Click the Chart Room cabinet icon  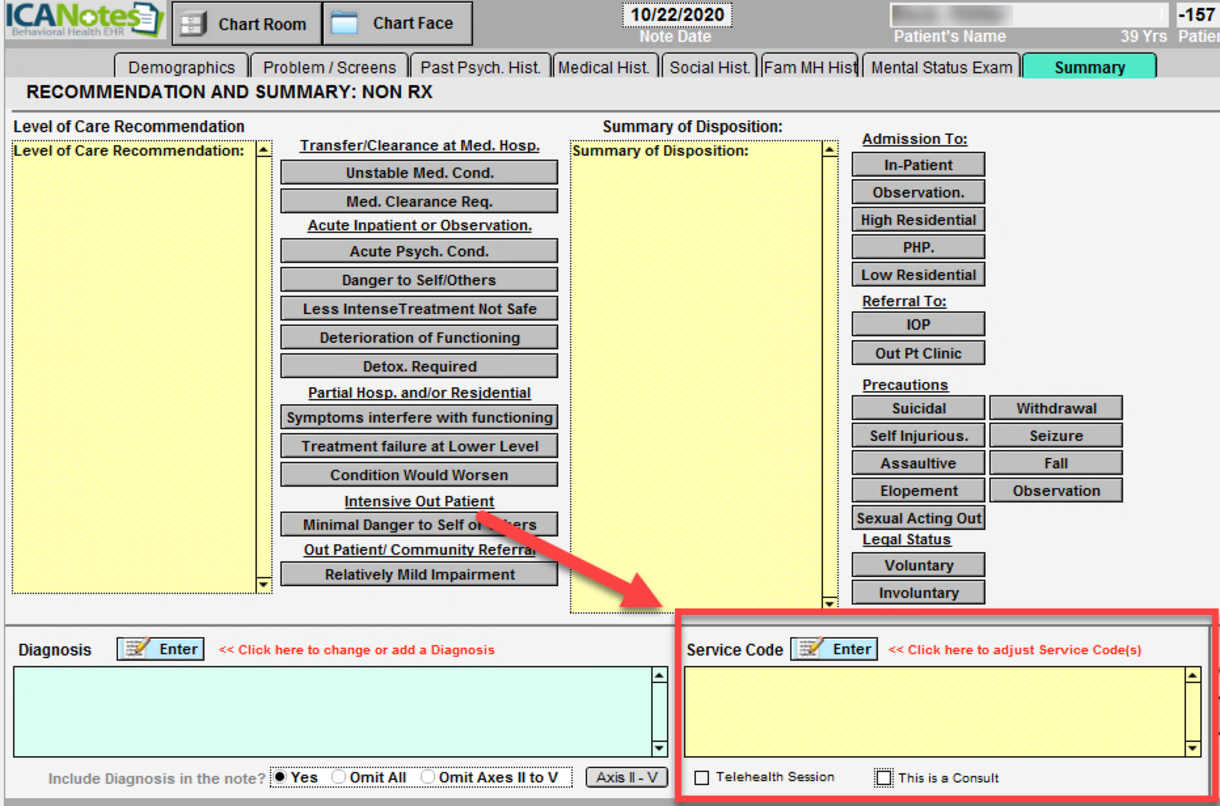coord(193,23)
